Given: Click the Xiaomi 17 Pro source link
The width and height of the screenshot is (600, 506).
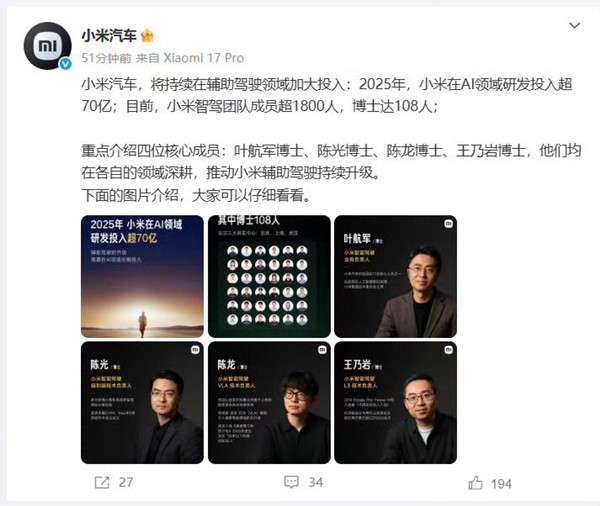Looking at the screenshot, I should tap(204, 58).
